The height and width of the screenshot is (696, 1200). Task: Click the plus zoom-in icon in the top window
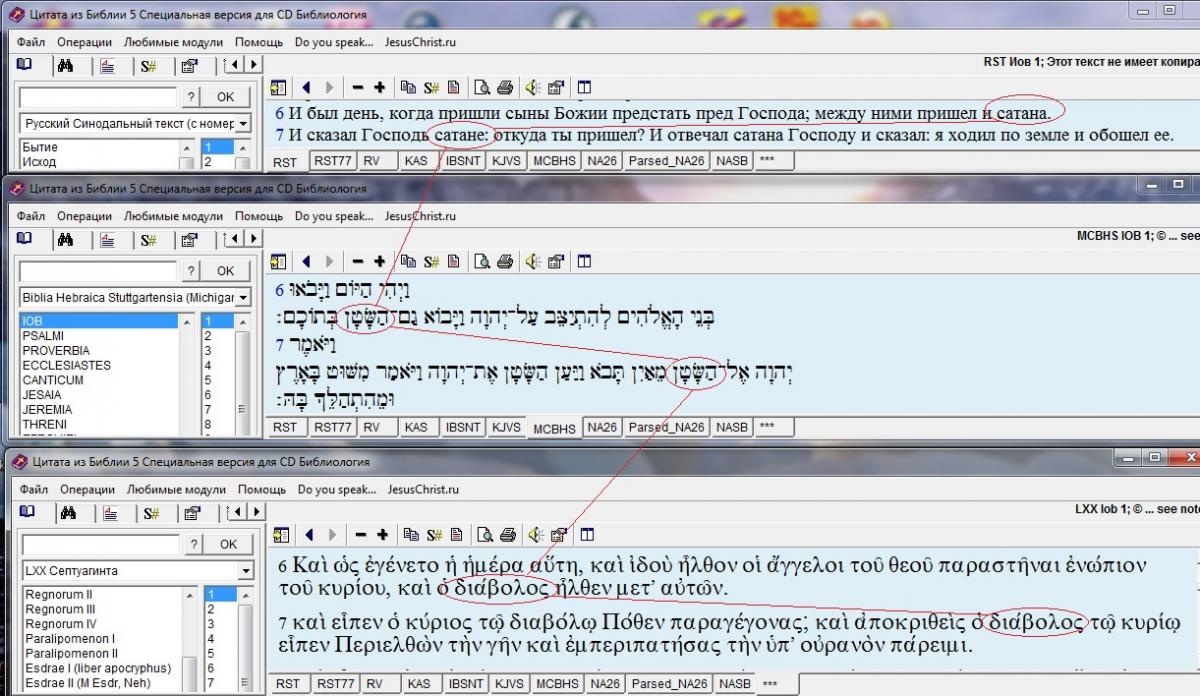[x=381, y=87]
